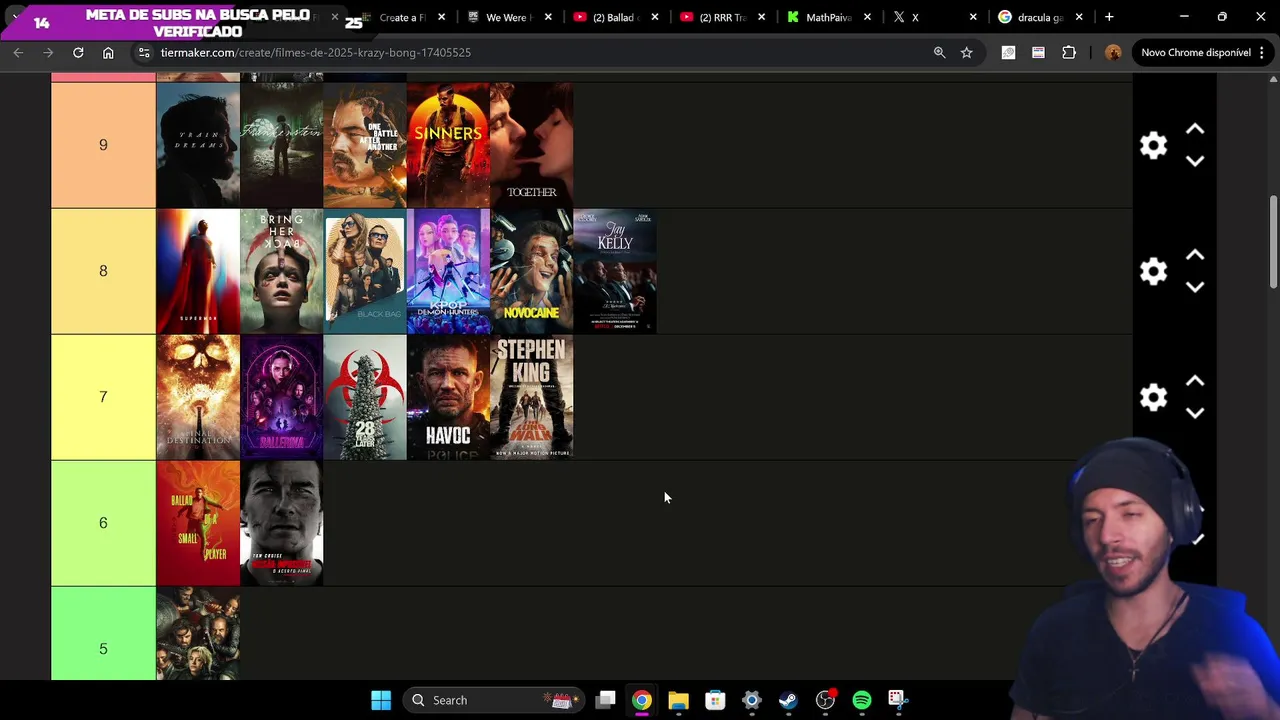Open File Explorer from the taskbar

[x=678, y=700]
